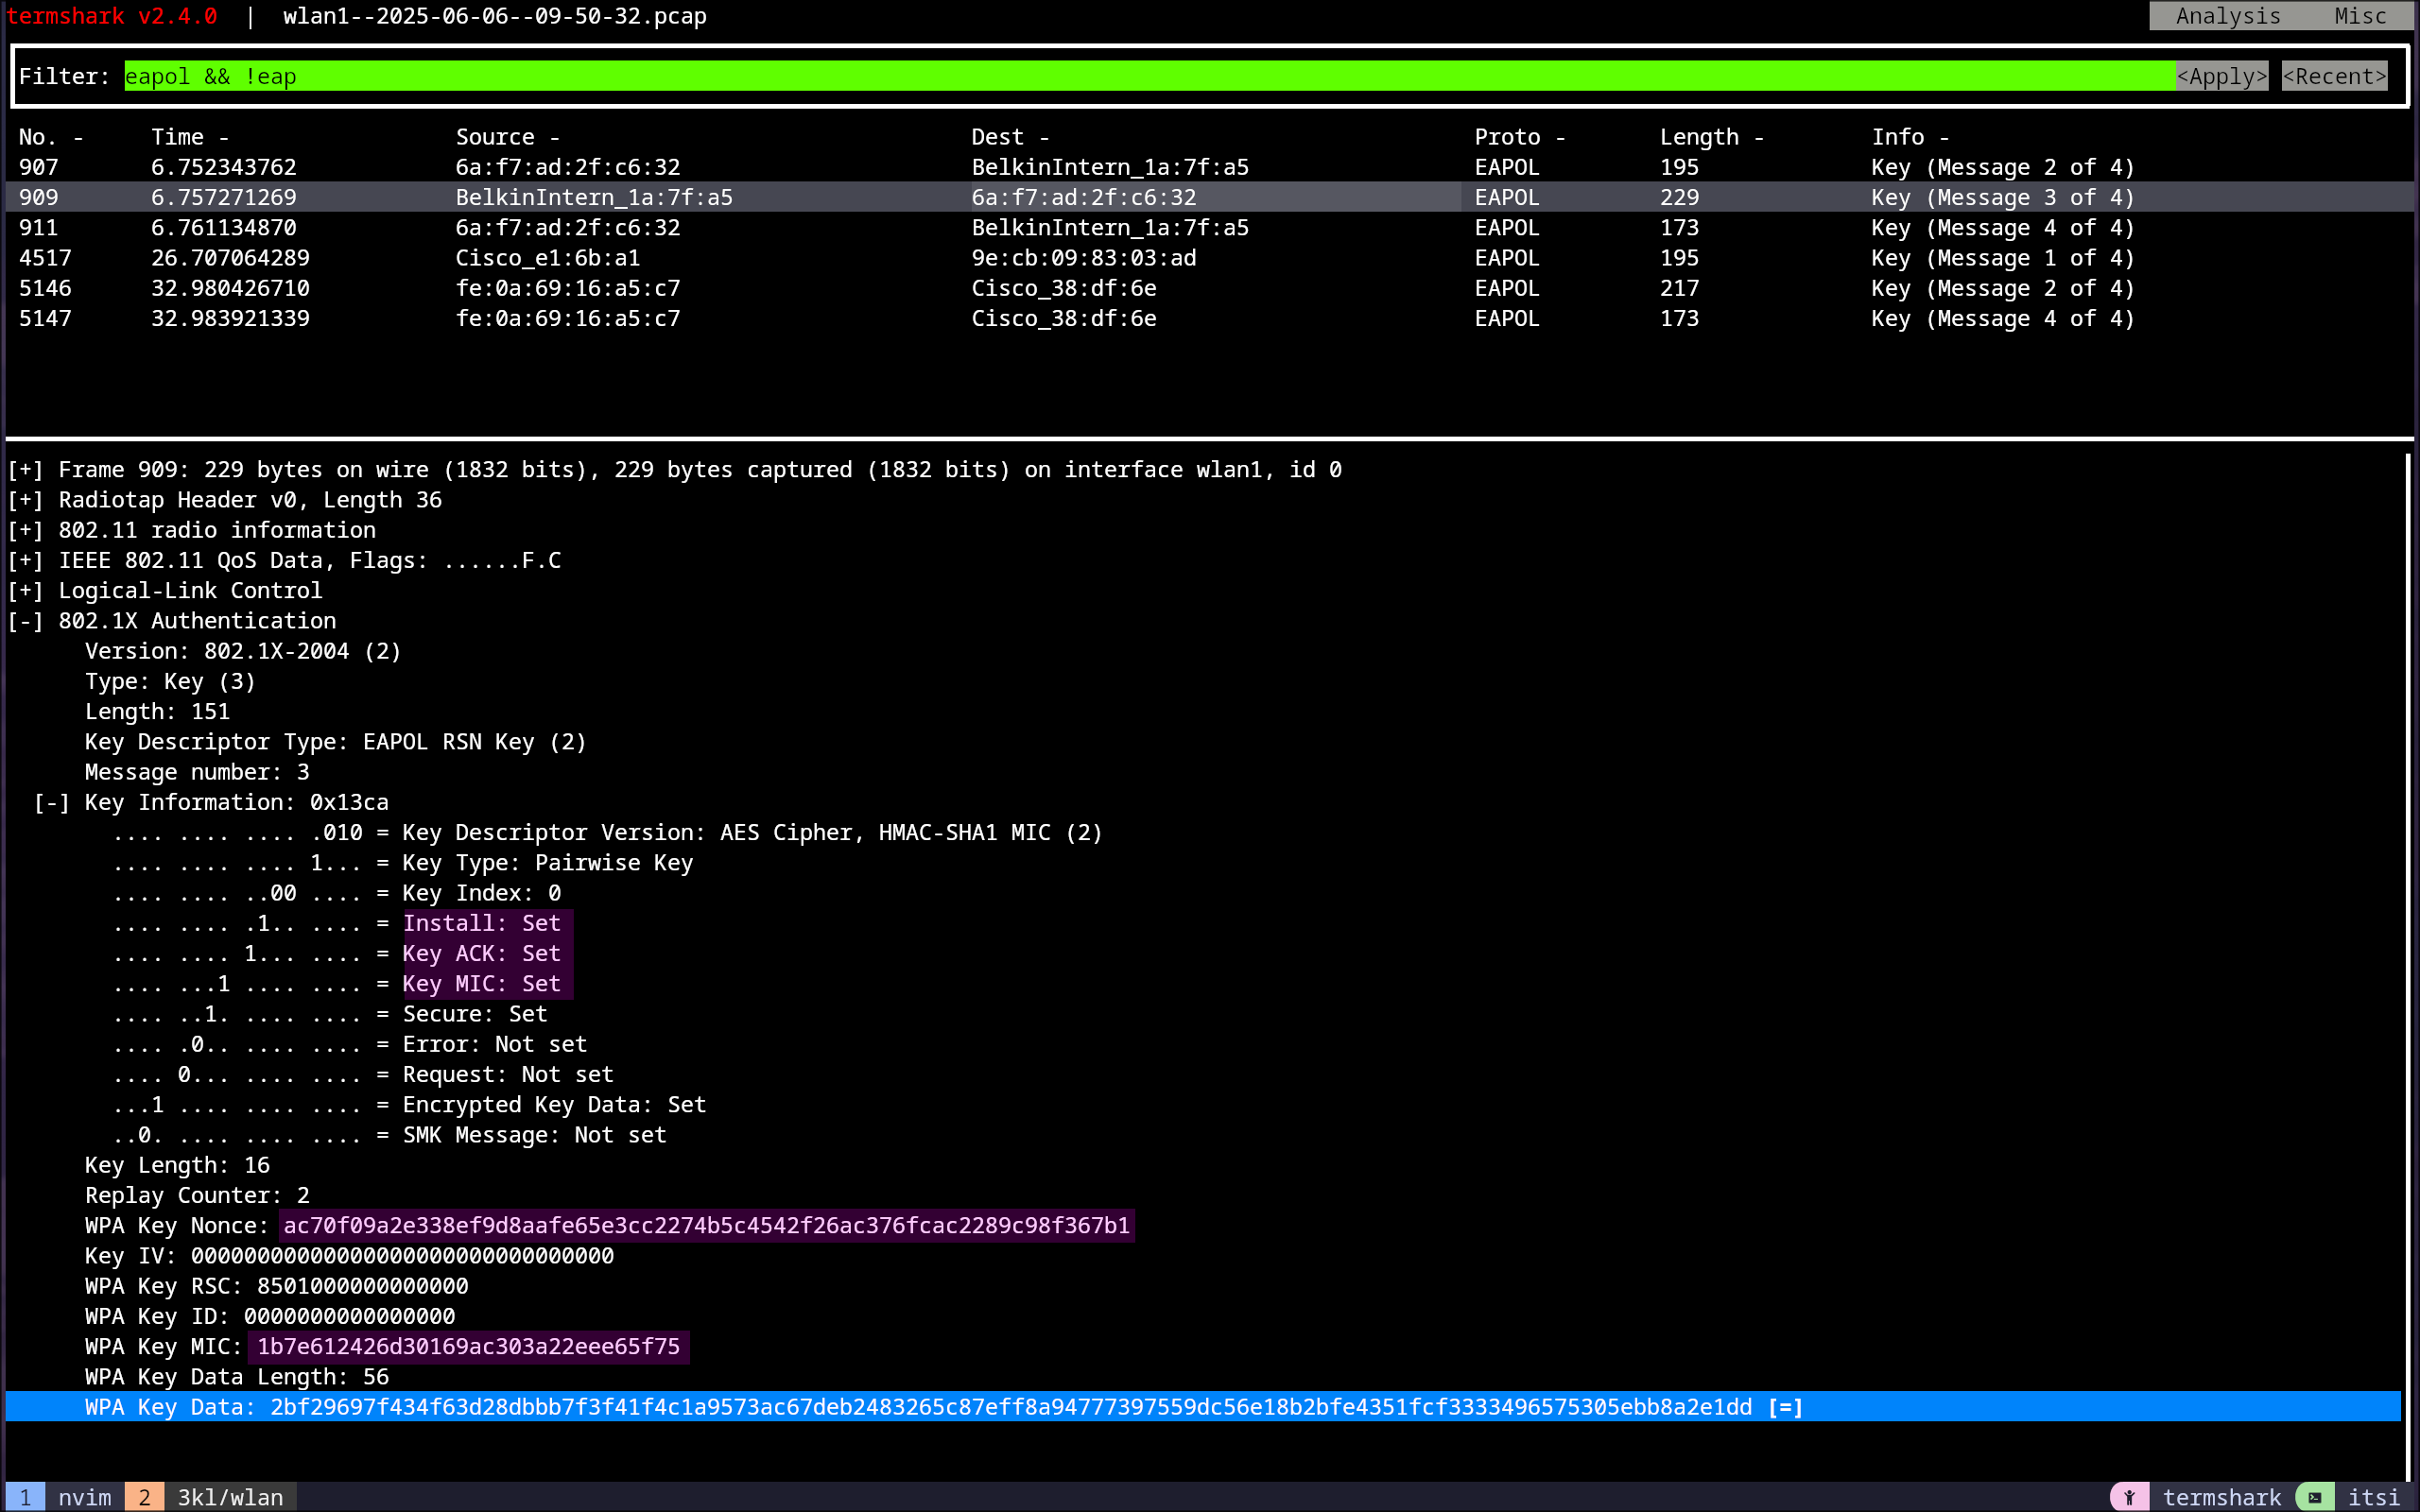The height and width of the screenshot is (1512, 2420).
Task: Select packet 4517 row
Action: click(x=1210, y=257)
